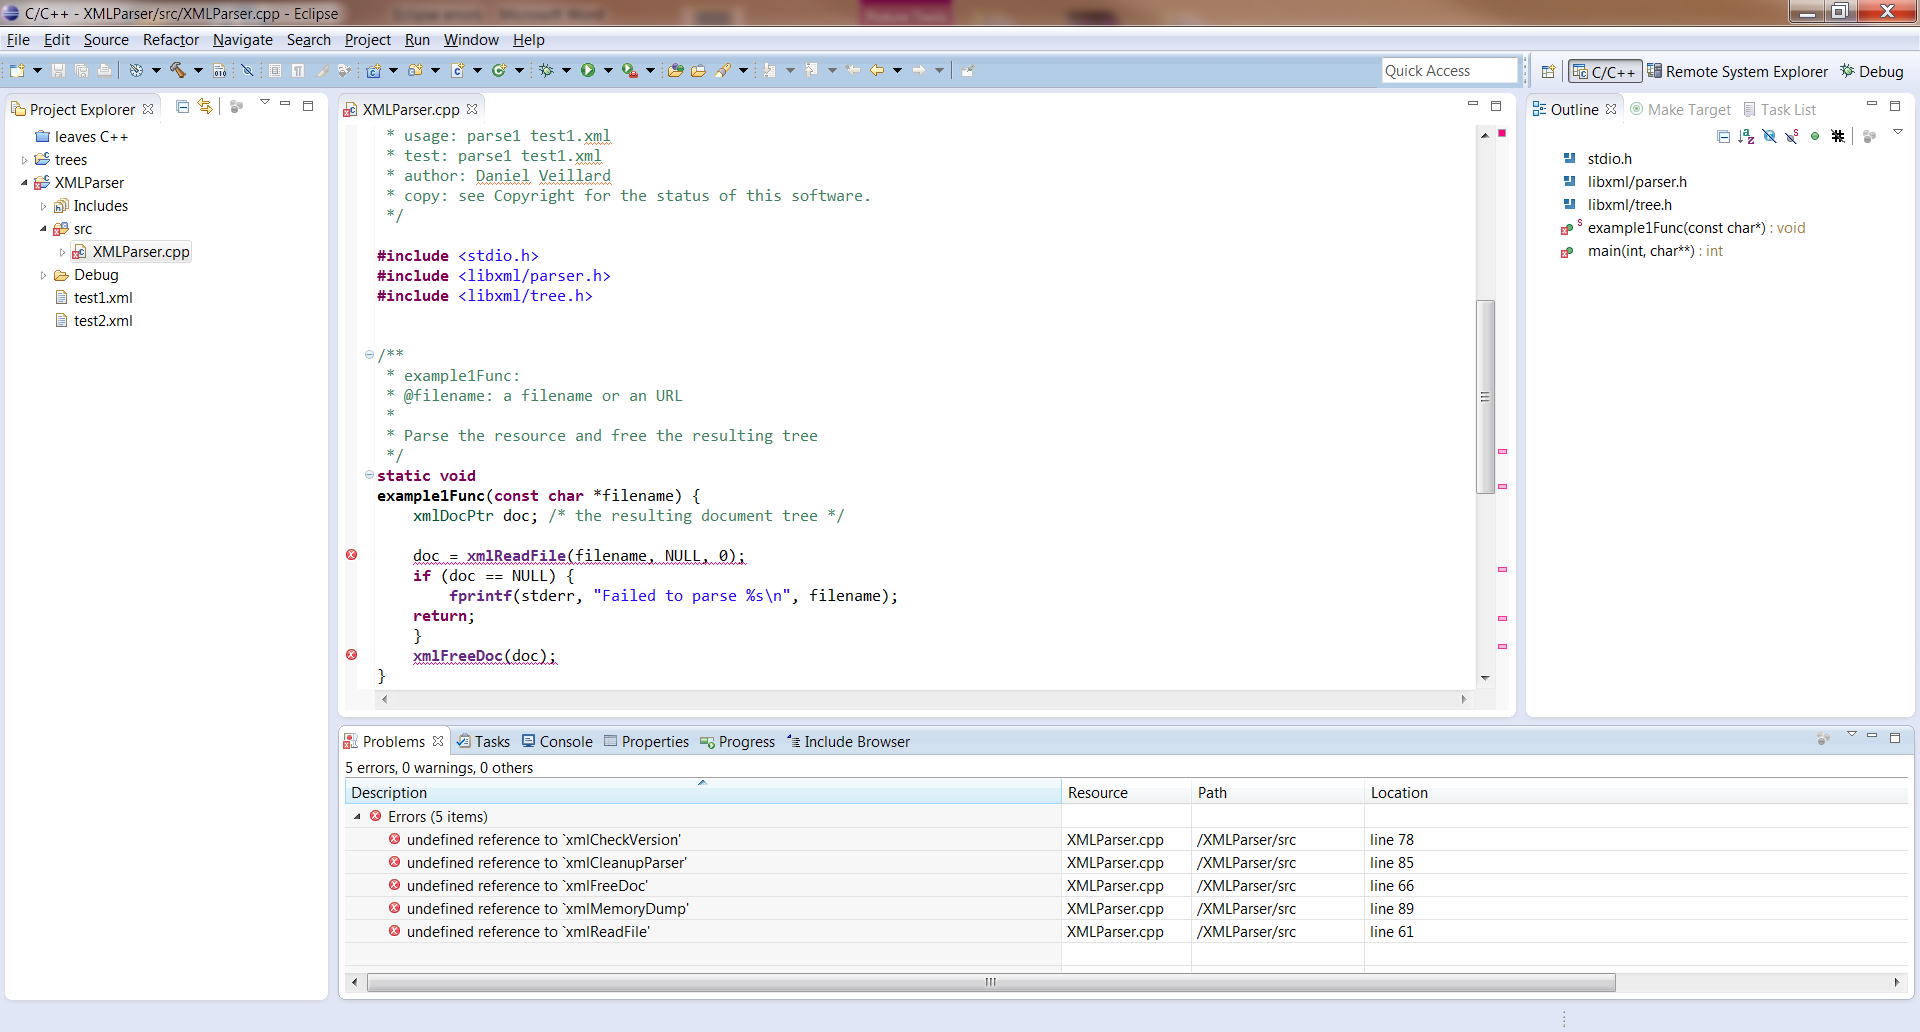This screenshot has height=1032, width=1920.
Task: Toggle Link with Editor in Project Explorer
Action: coord(205,107)
